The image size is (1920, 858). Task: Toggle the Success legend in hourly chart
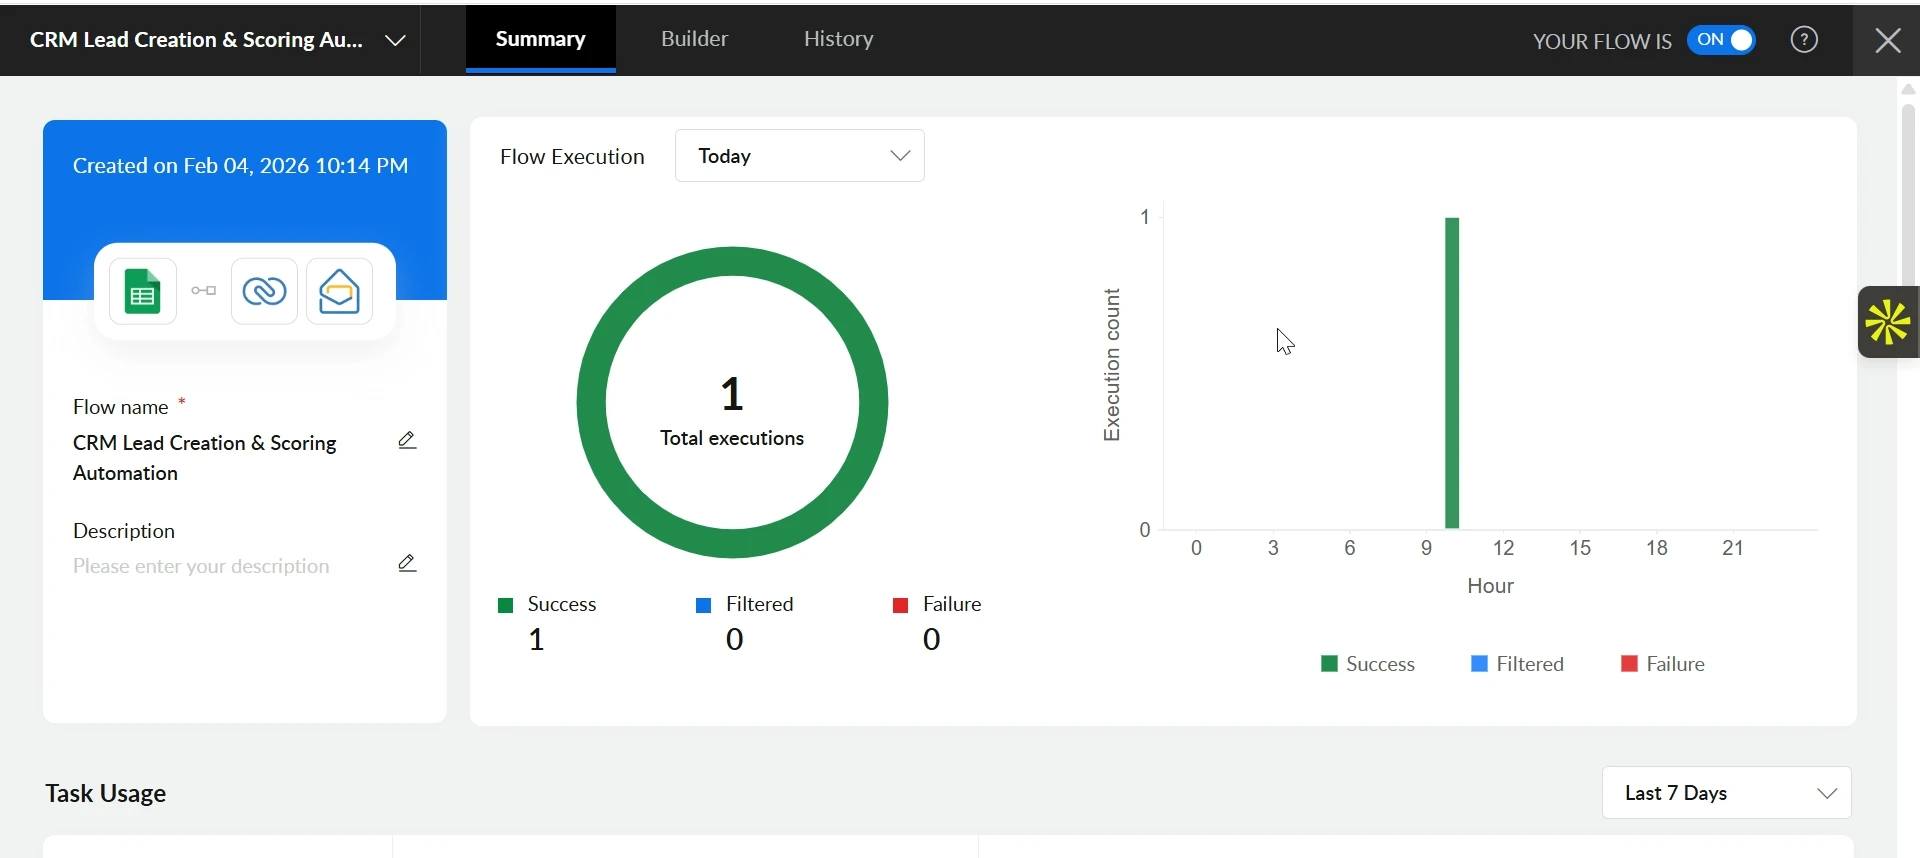click(x=1367, y=665)
